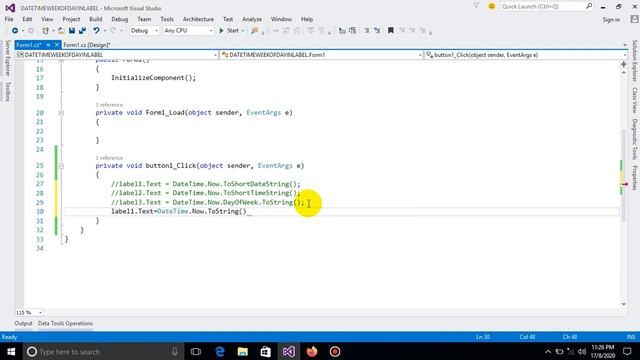The width and height of the screenshot is (640, 360).
Task: Open the Diagnostic Tools side tab
Action: (x=635, y=139)
